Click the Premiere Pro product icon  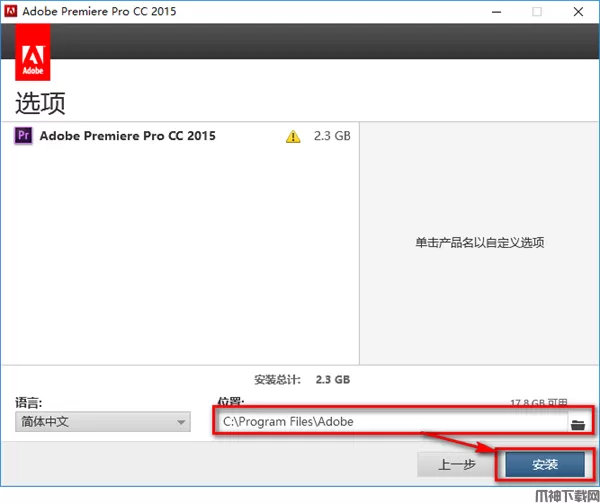(x=23, y=135)
